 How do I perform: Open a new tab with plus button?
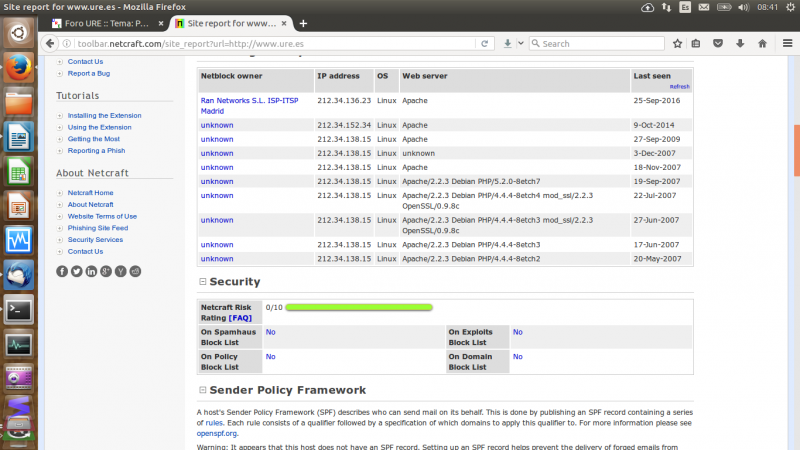pyautogui.click(x=303, y=23)
